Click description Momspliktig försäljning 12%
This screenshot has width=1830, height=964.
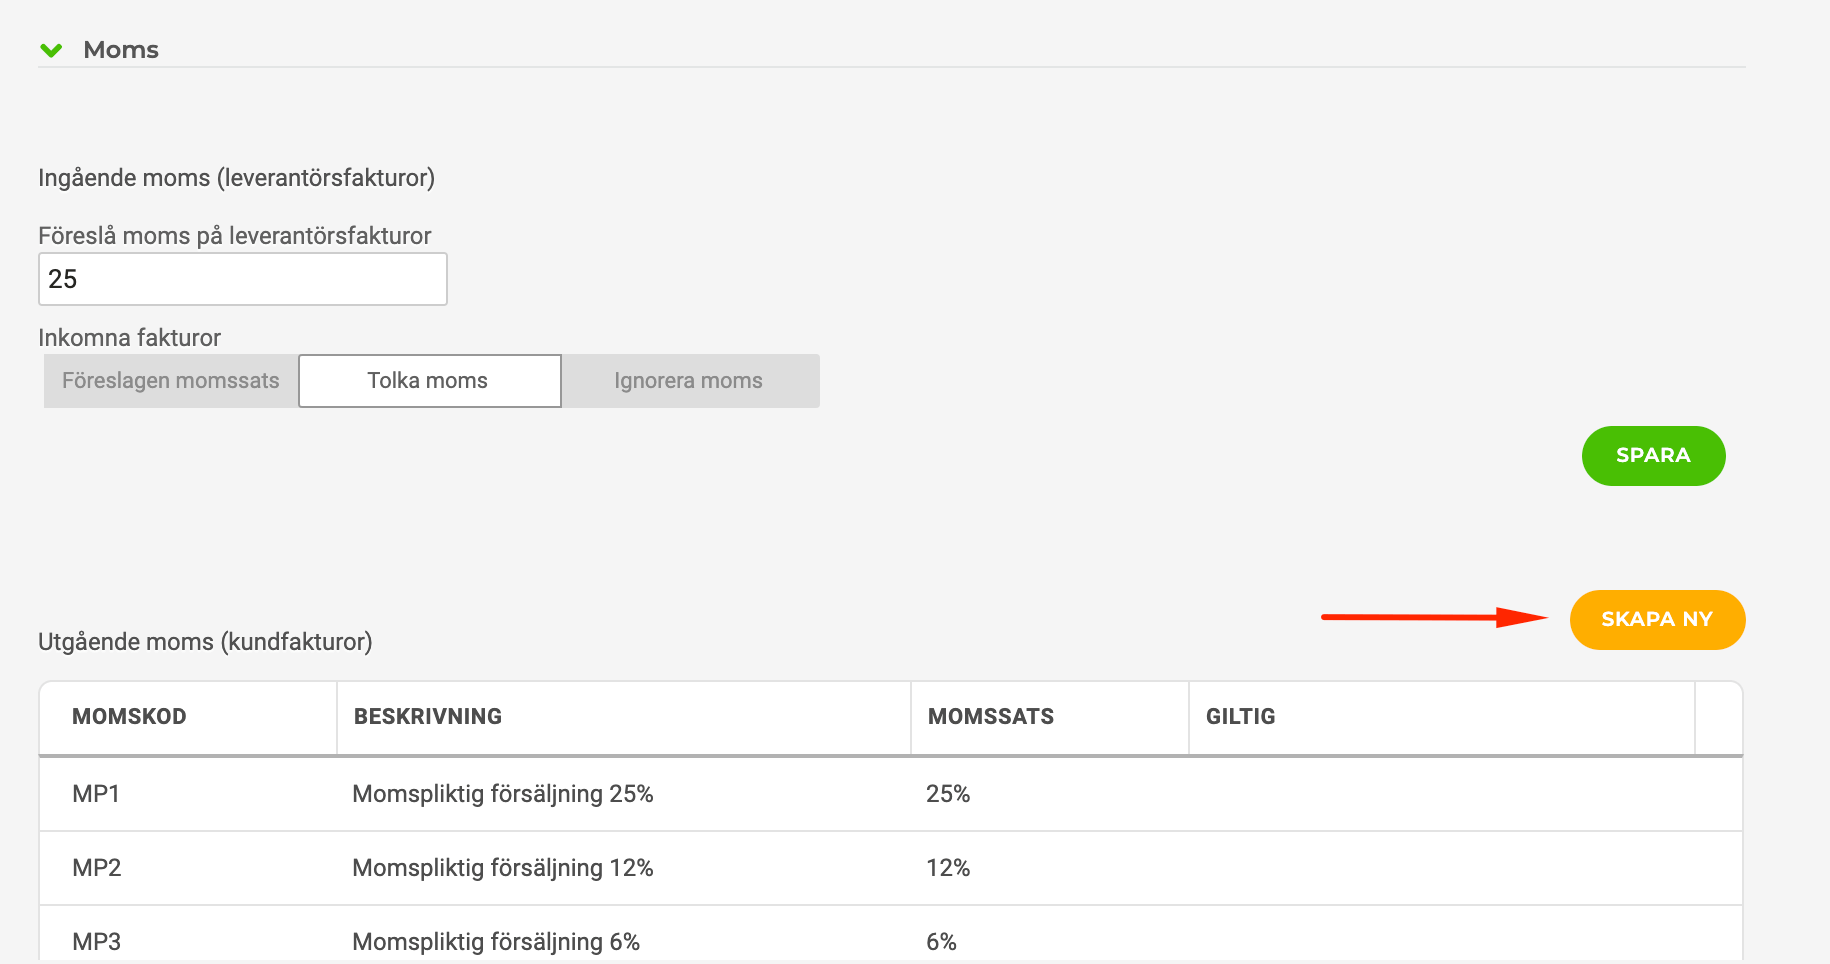click(x=502, y=868)
